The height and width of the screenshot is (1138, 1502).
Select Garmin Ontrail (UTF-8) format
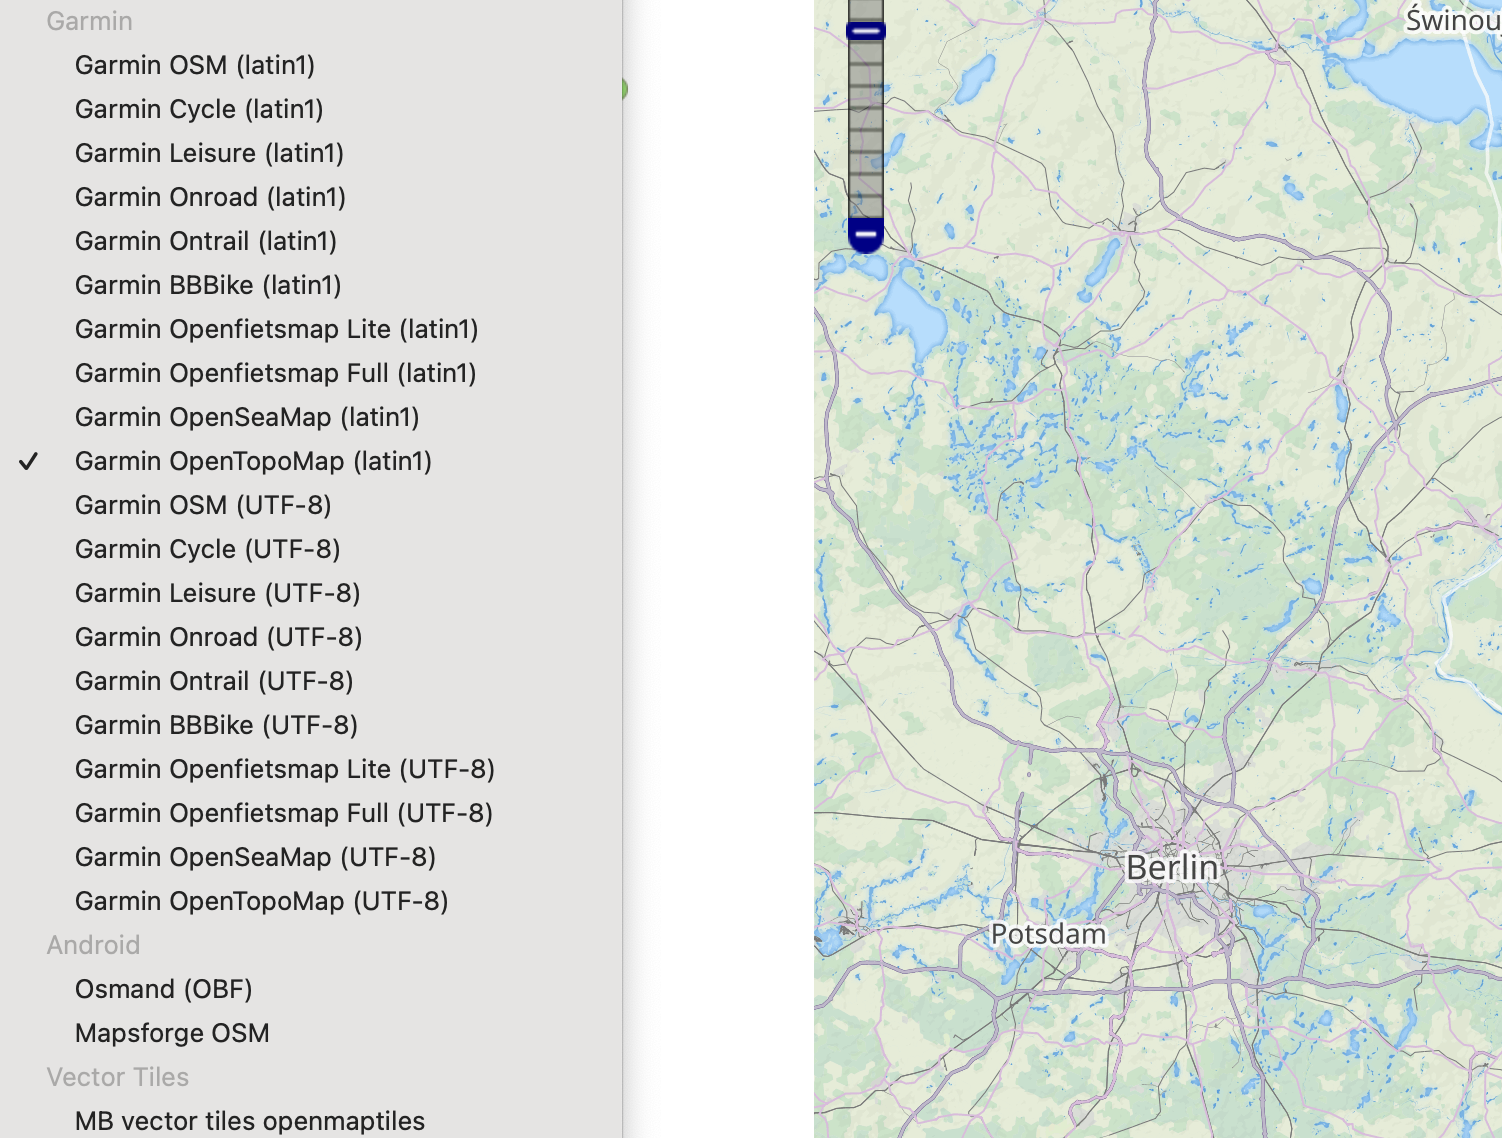pyautogui.click(x=214, y=681)
